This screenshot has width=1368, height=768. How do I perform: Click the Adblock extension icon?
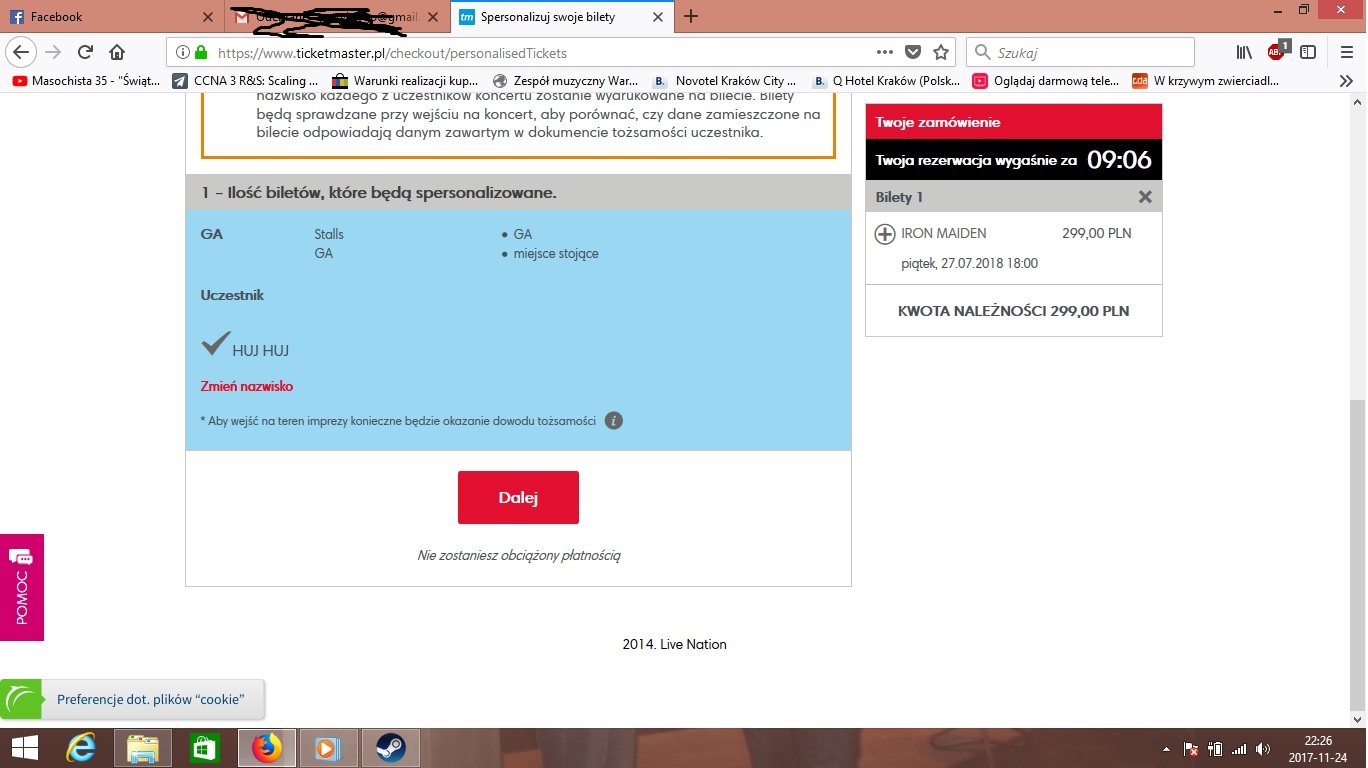pyautogui.click(x=1276, y=52)
